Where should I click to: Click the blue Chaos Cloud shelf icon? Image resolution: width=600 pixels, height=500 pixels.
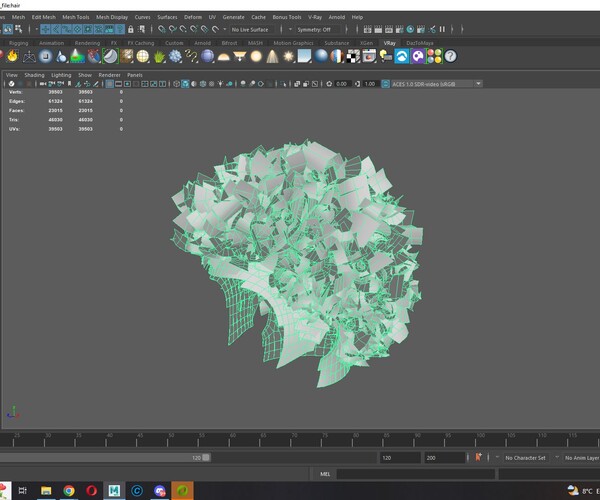pyautogui.click(x=402, y=56)
